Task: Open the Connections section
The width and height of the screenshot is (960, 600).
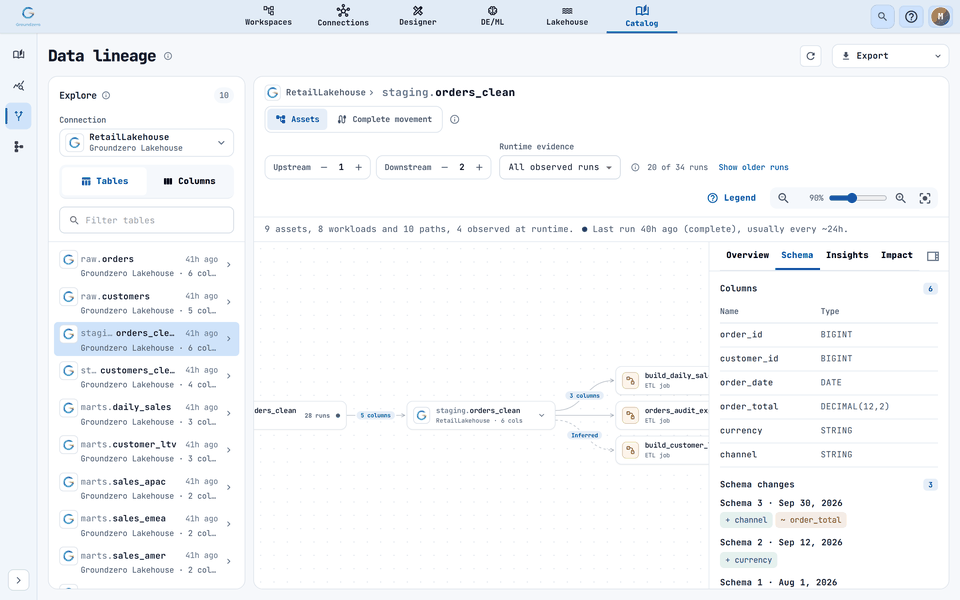Action: 343,16
